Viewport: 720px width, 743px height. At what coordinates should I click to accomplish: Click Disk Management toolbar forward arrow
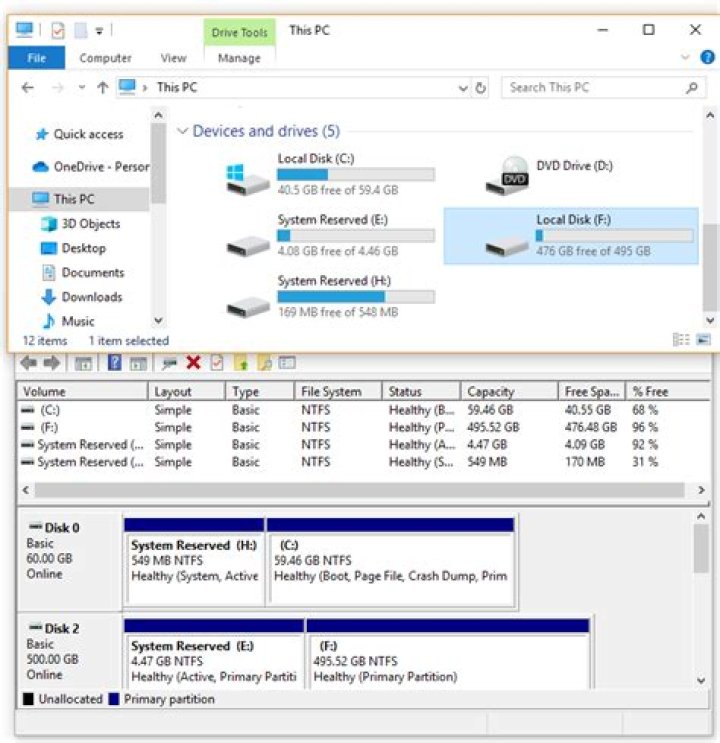(x=52, y=363)
